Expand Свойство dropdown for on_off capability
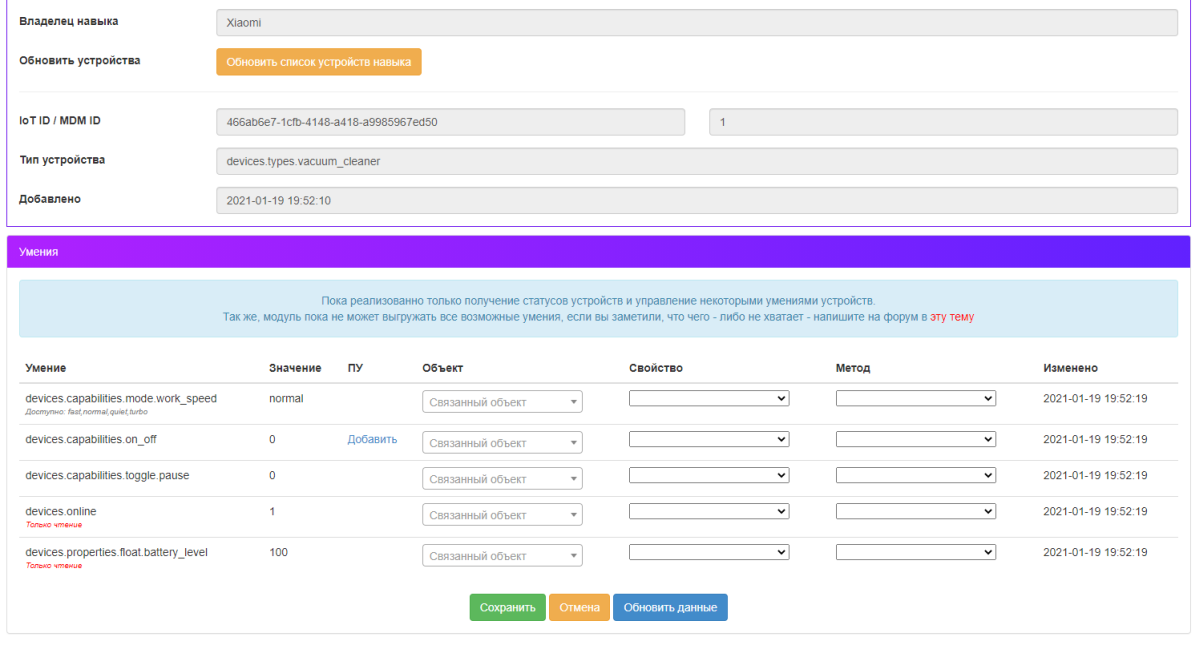 point(709,439)
